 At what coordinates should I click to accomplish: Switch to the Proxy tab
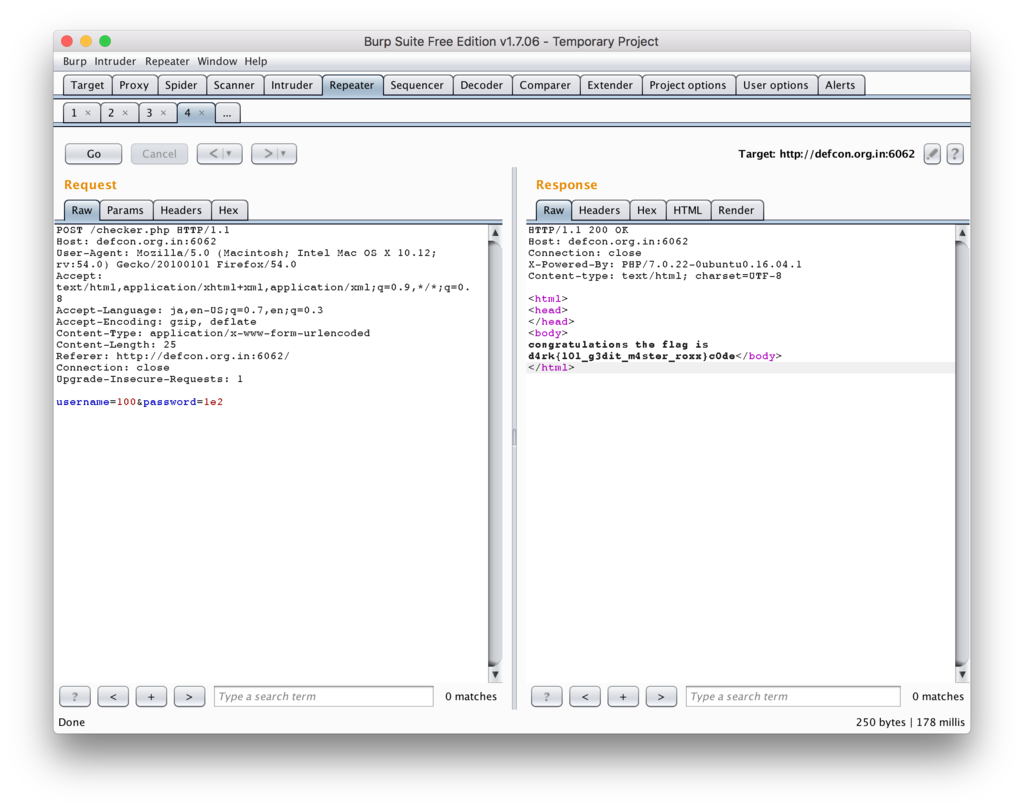pyautogui.click(x=134, y=85)
